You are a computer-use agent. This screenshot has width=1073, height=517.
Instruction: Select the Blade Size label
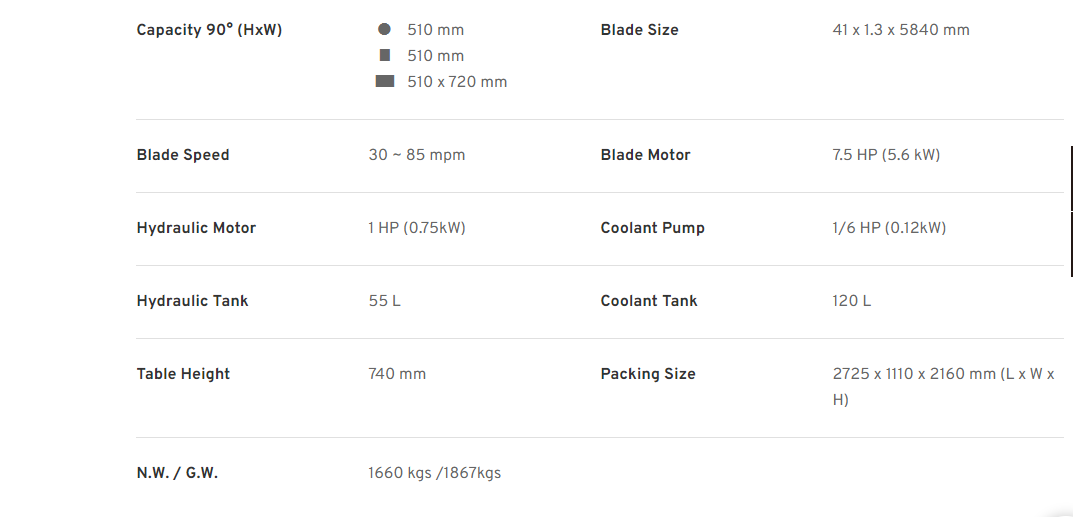tap(639, 30)
